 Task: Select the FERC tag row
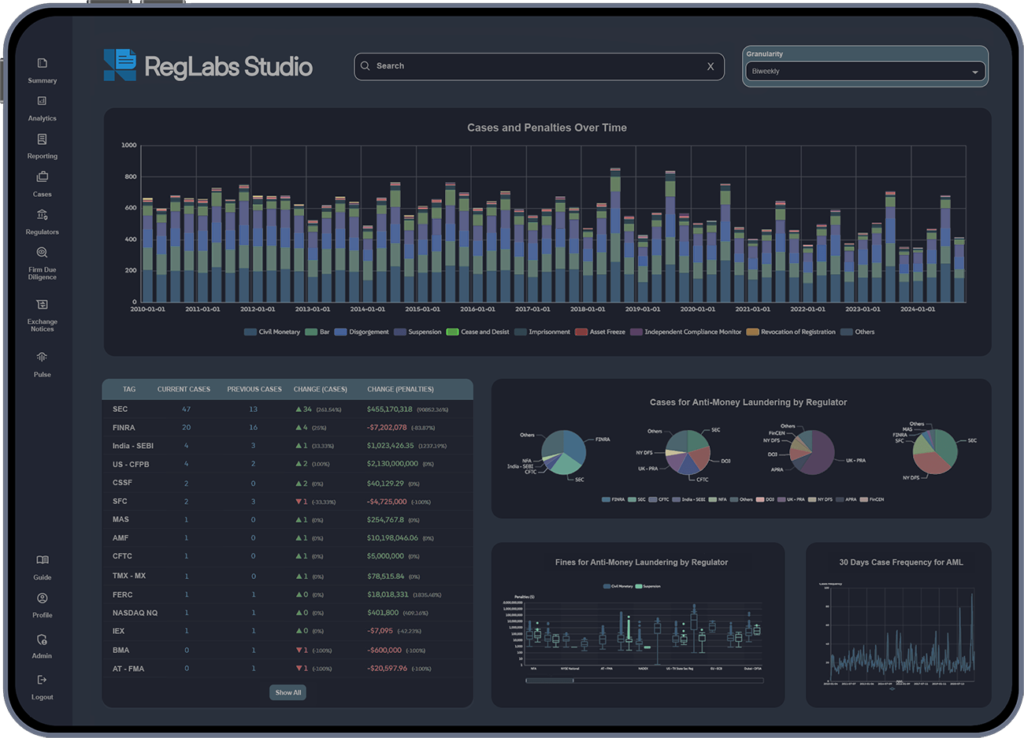[287, 594]
